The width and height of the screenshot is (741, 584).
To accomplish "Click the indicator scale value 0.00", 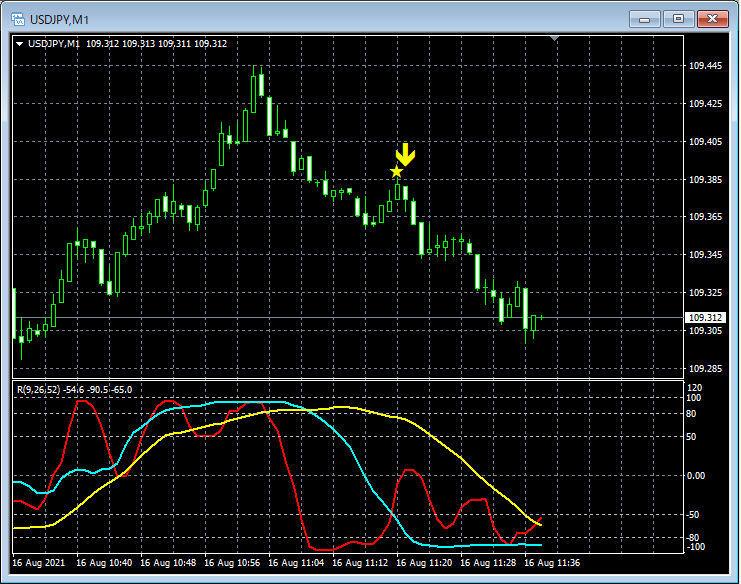I will tap(696, 476).
